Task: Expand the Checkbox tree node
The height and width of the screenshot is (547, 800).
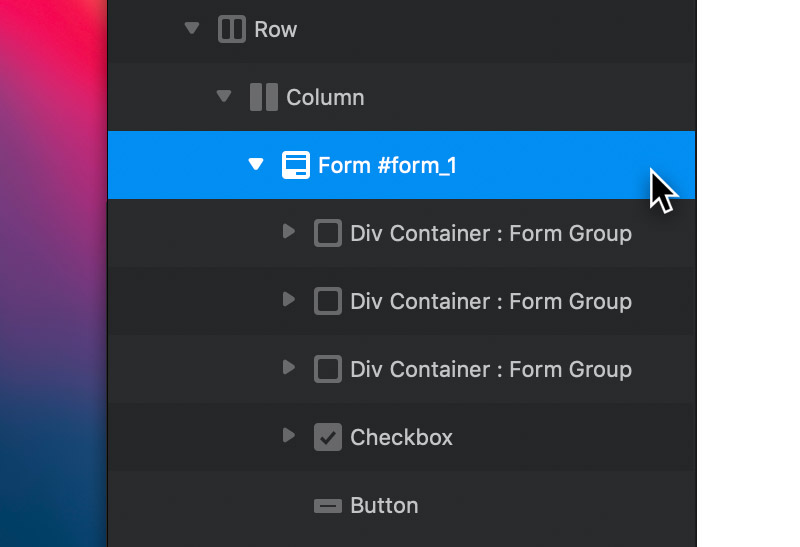Action: click(289, 435)
